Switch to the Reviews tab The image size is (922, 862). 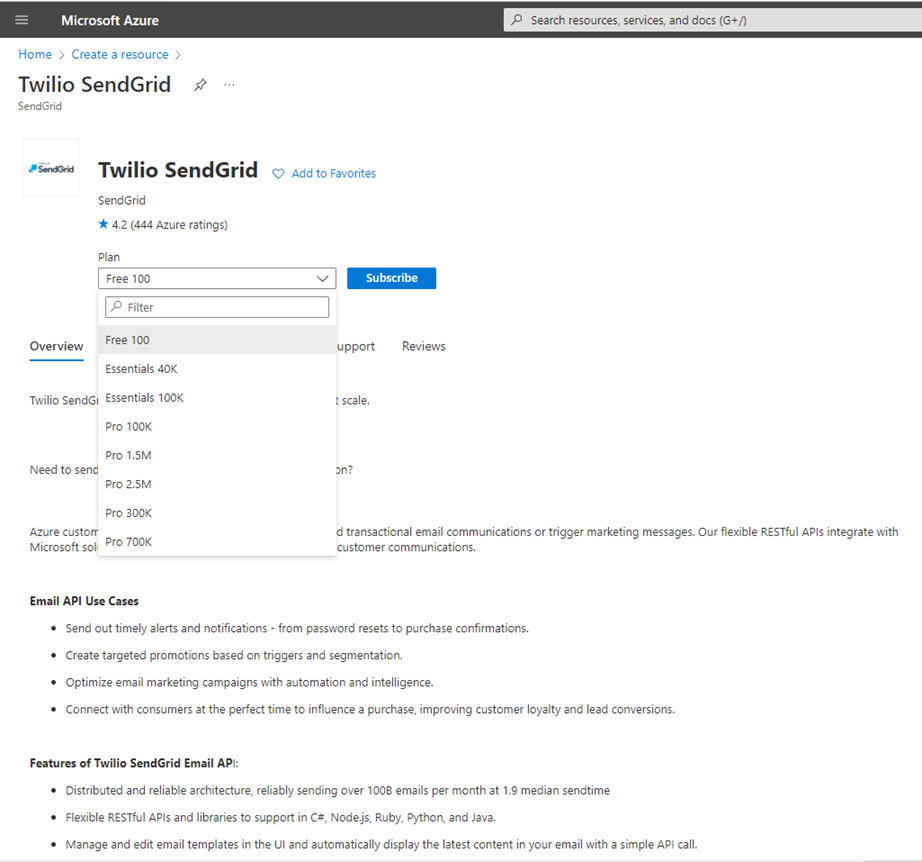pyautogui.click(x=423, y=346)
